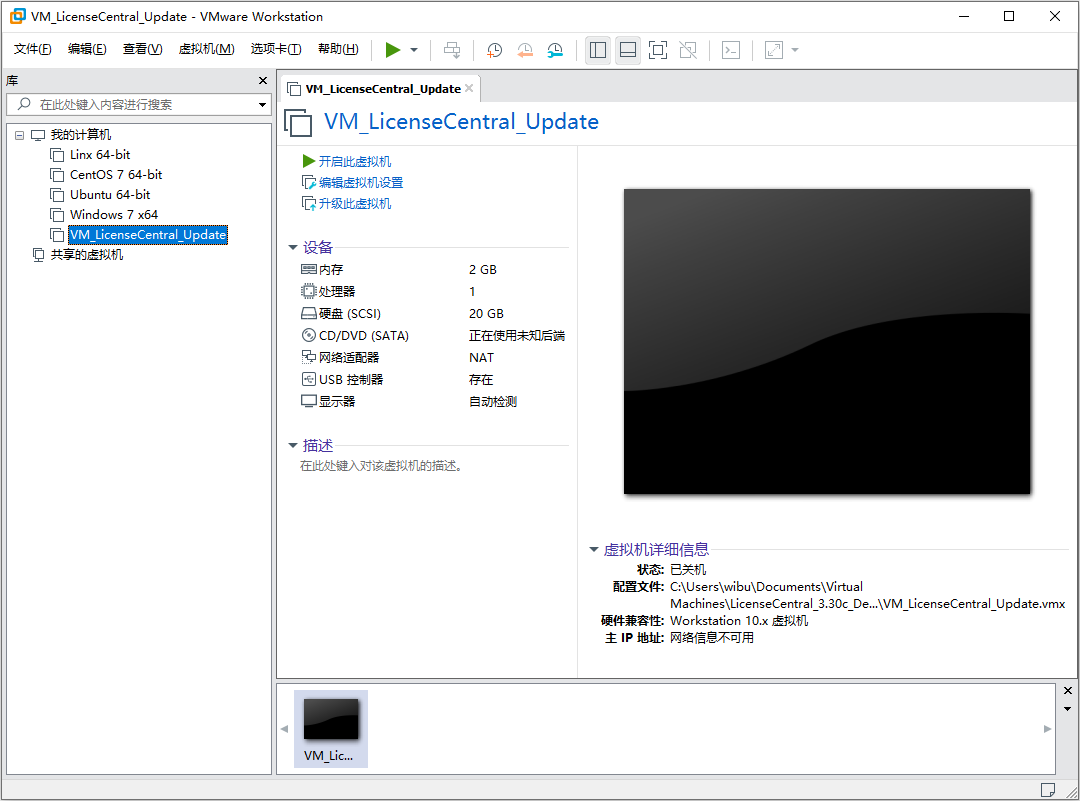Click the description text field placeholder

(x=381, y=466)
